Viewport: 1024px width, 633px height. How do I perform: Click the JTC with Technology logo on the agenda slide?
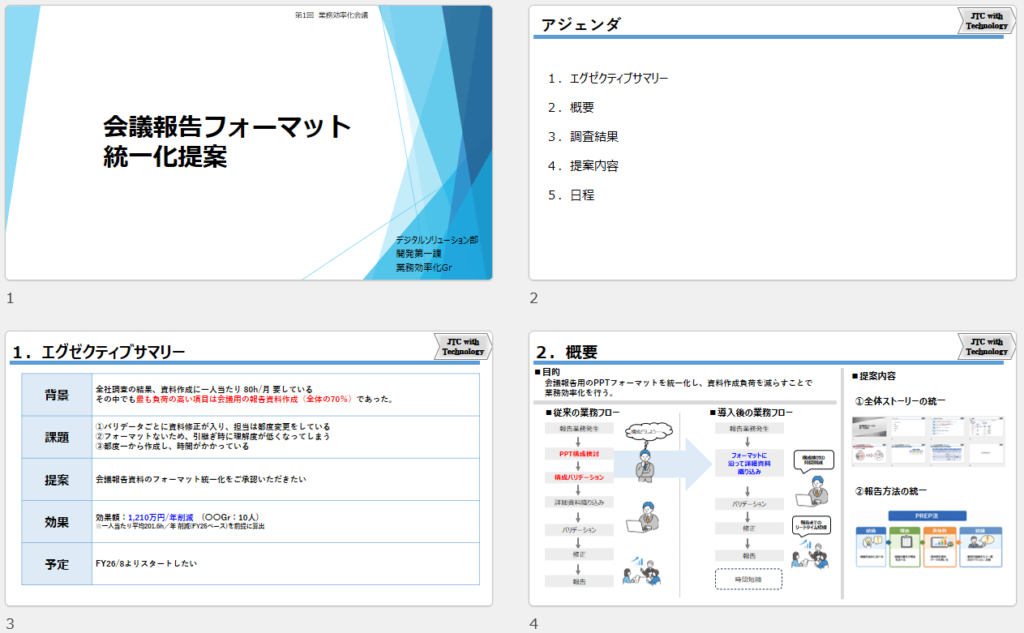[x=987, y=21]
